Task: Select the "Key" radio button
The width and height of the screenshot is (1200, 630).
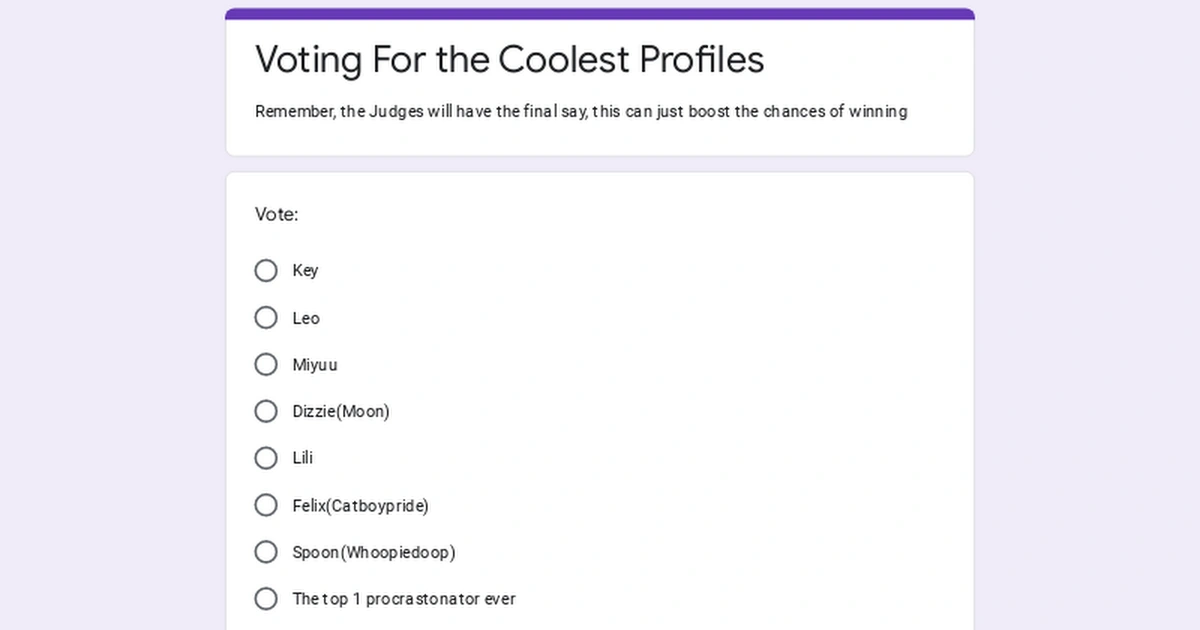Action: click(x=266, y=270)
